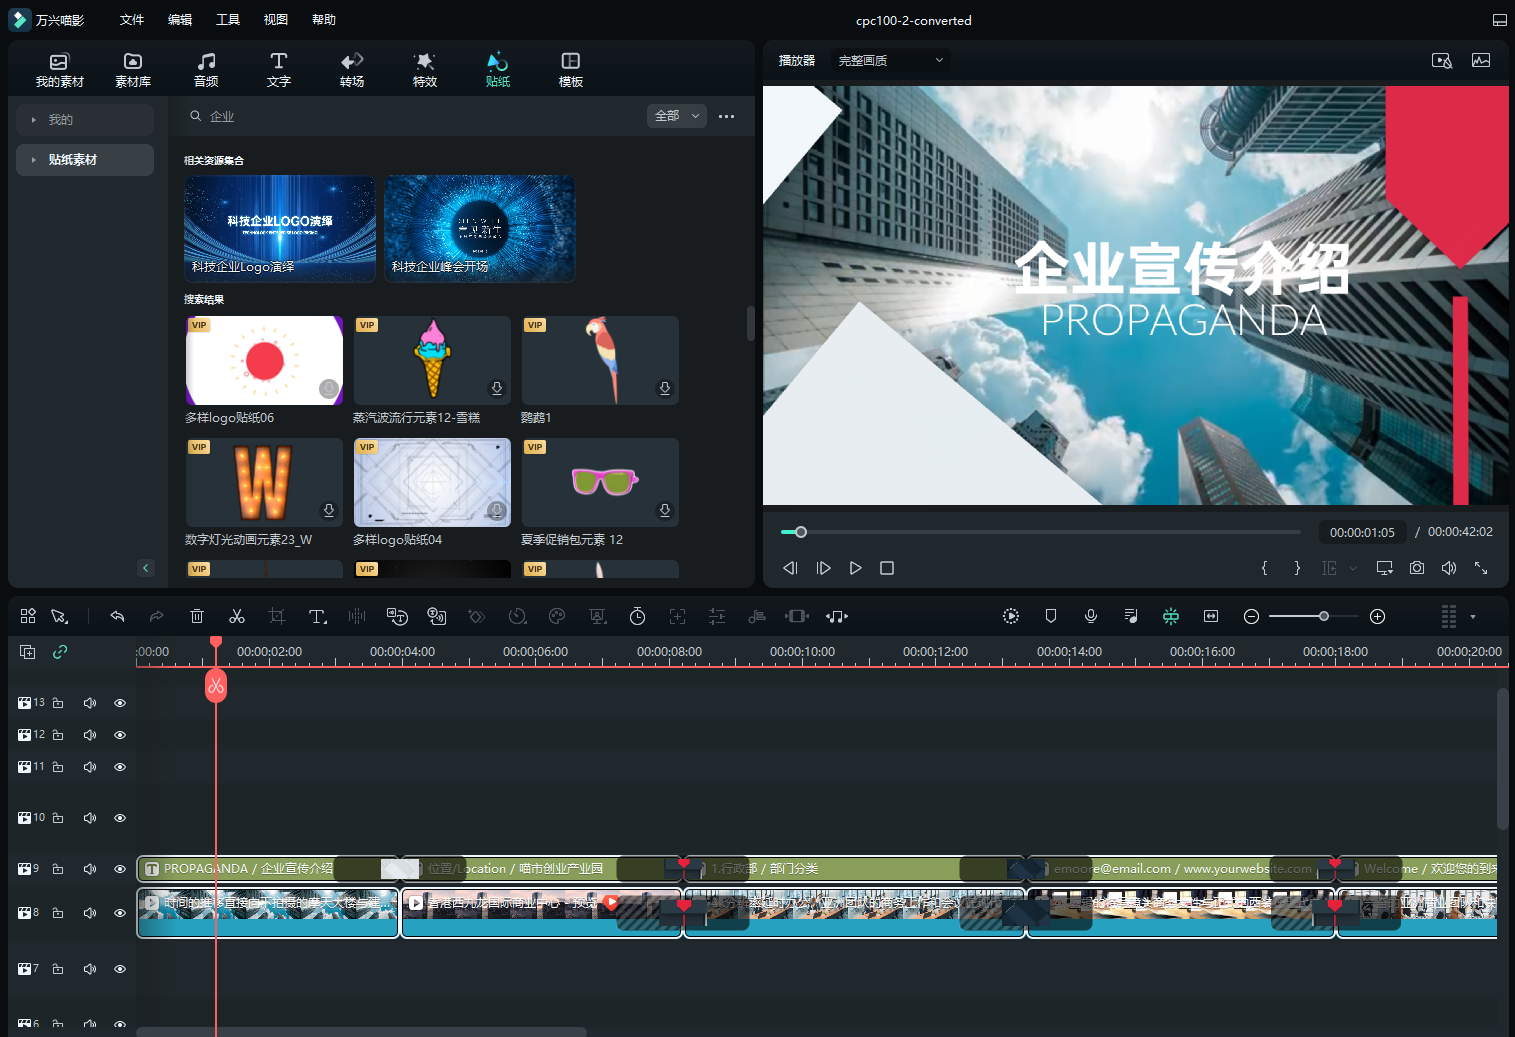
Task: Mute track 8 audio
Action: click(90, 913)
